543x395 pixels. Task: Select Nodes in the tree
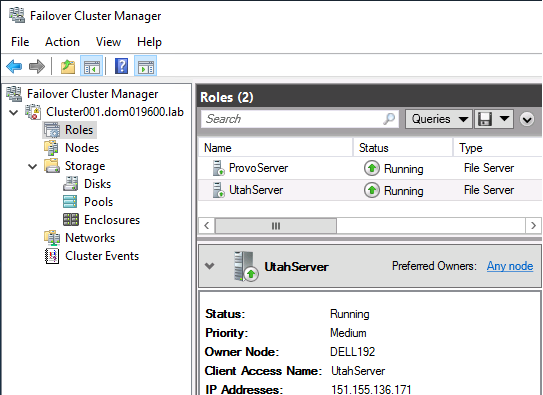[82, 148]
